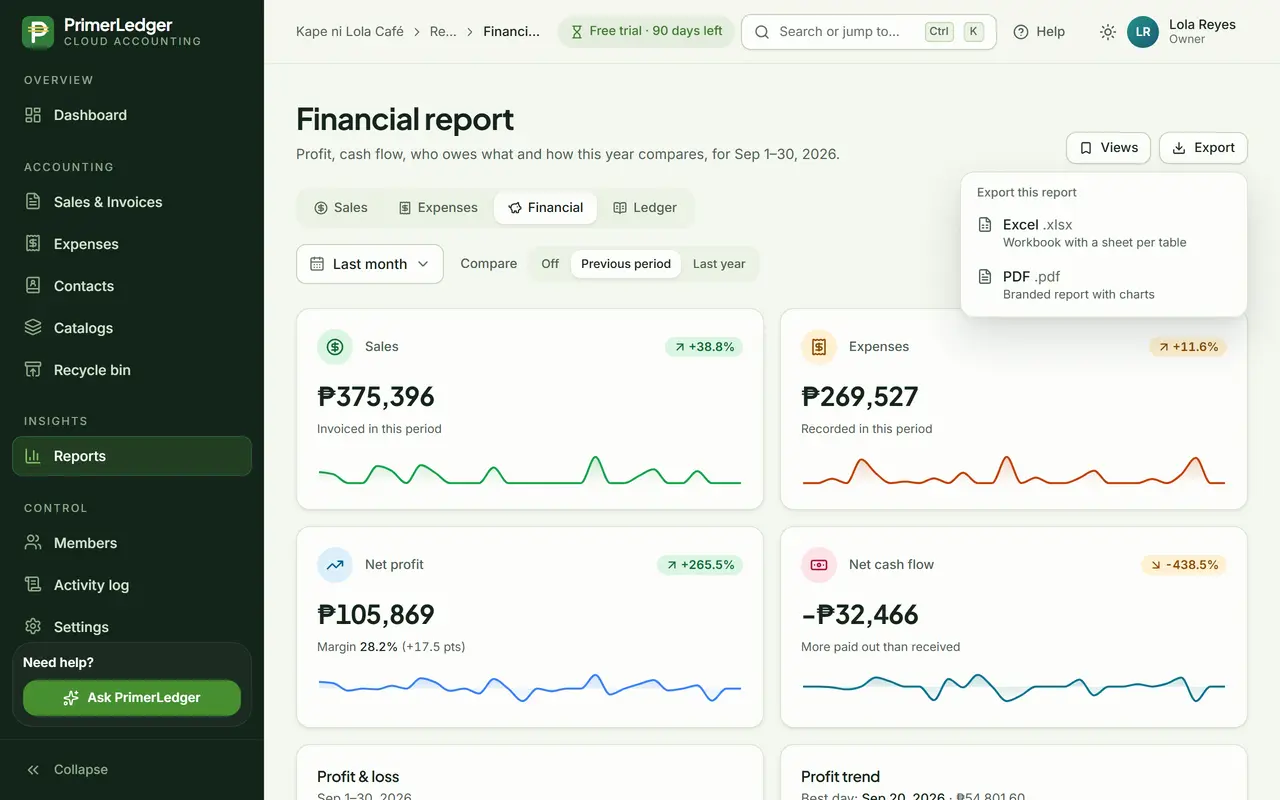Select Last year comparison

click(719, 264)
